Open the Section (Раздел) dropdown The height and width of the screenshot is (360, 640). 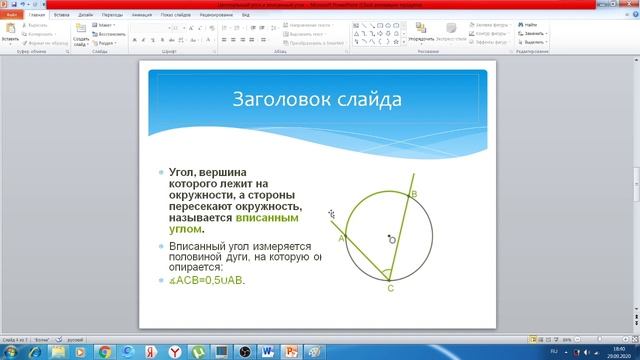pyautogui.click(x=104, y=43)
